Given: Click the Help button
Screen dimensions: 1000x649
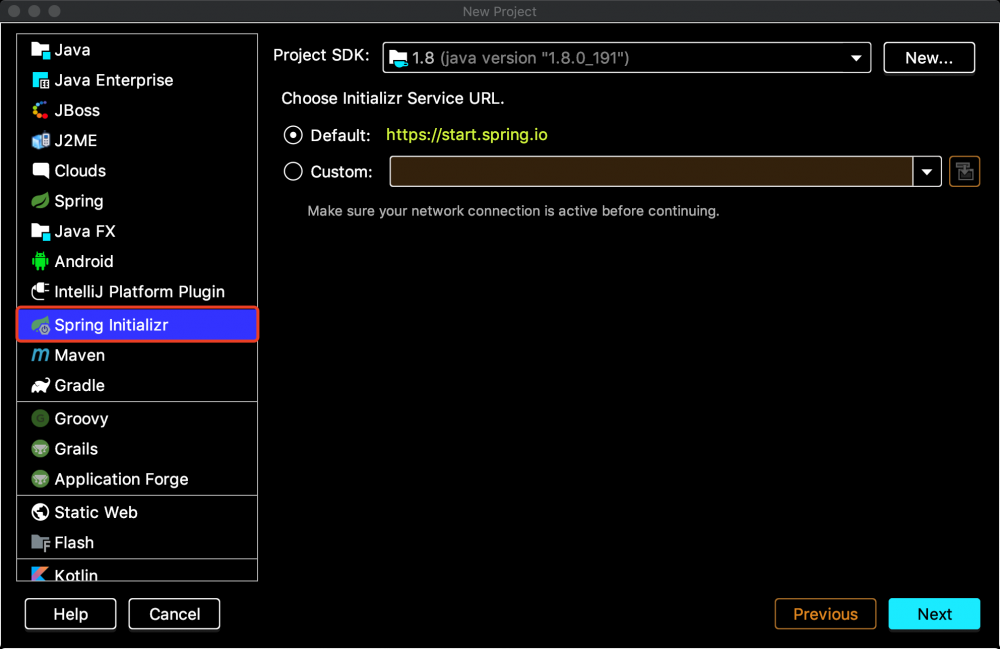Looking at the screenshot, I should (71, 614).
